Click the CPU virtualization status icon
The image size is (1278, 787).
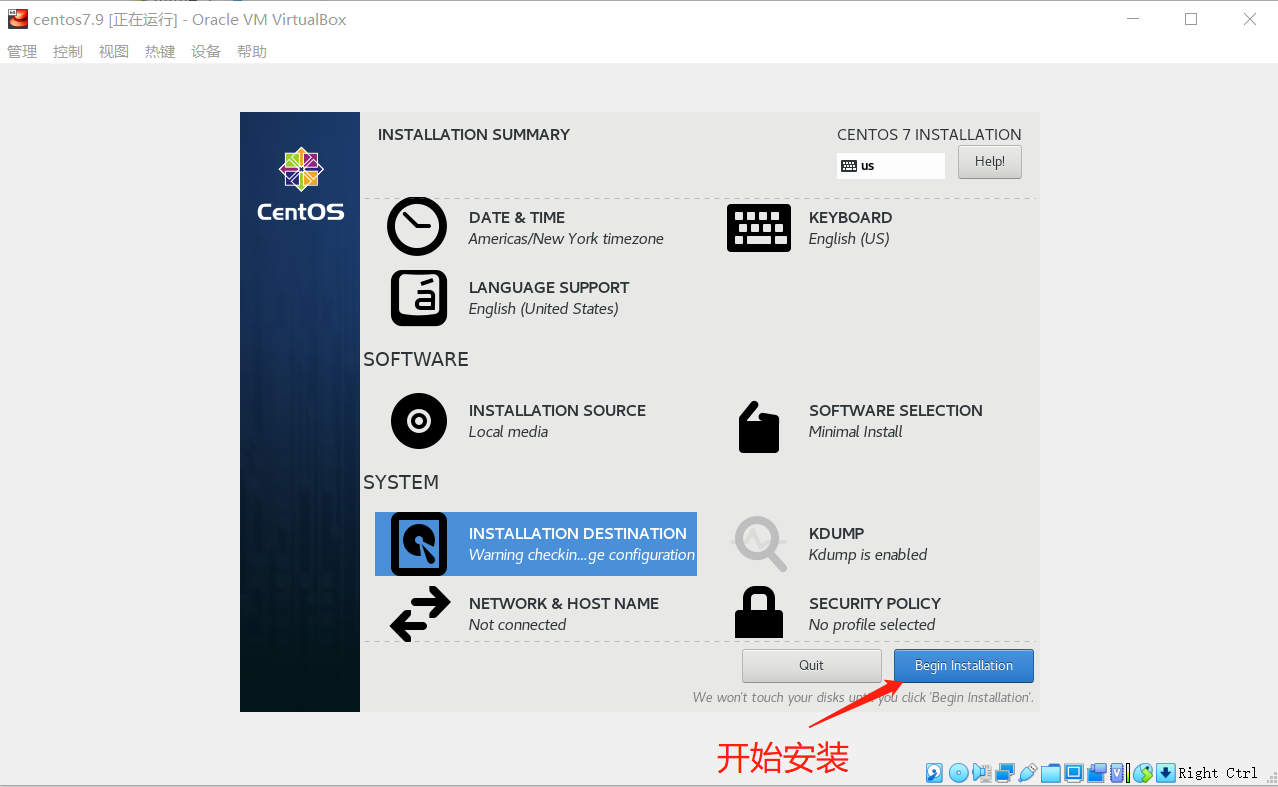(1117, 772)
